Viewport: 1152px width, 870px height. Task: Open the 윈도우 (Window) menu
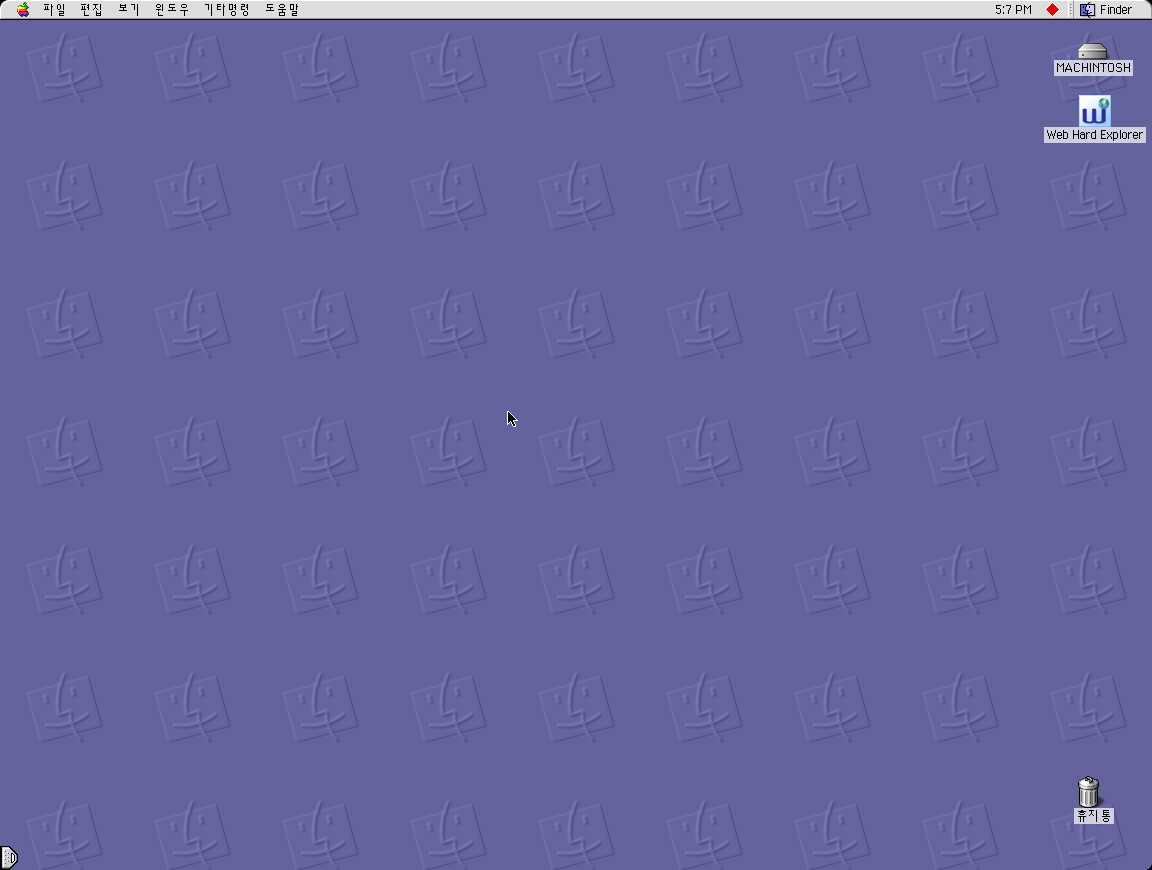tap(172, 10)
